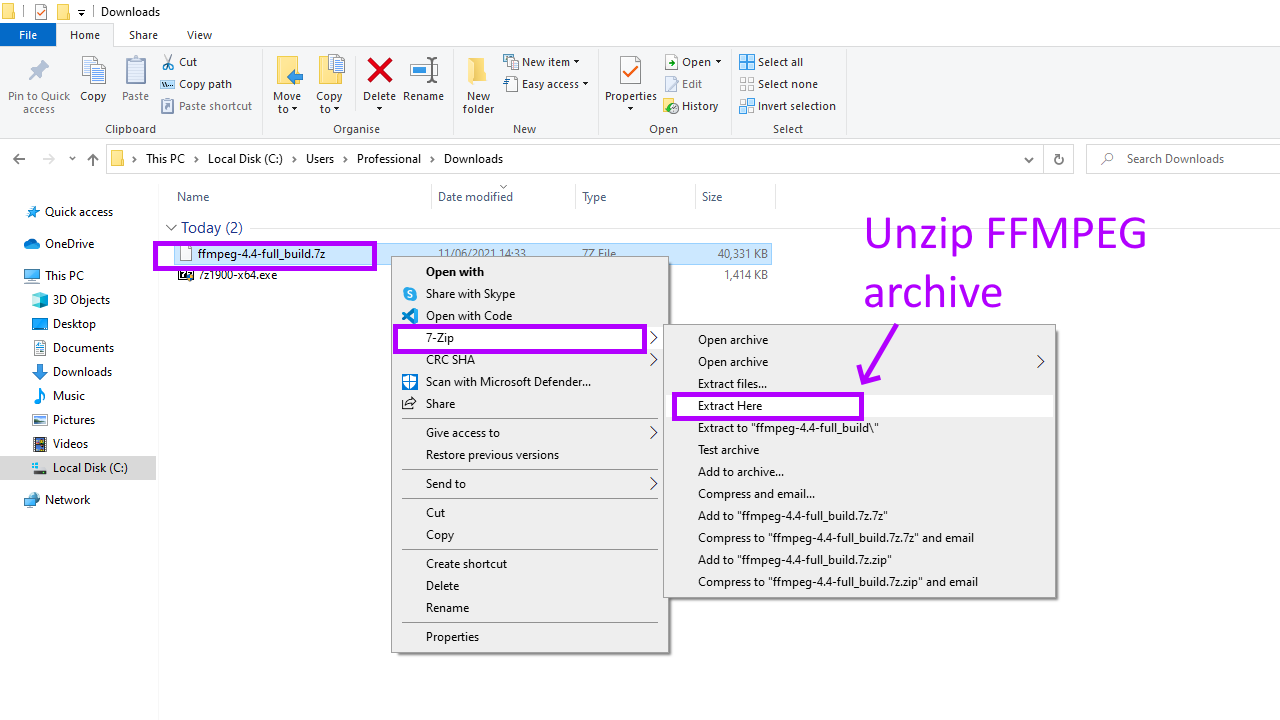Image resolution: width=1280 pixels, height=720 pixels.
Task: Click the Copy ribbon icon
Action: (93, 71)
